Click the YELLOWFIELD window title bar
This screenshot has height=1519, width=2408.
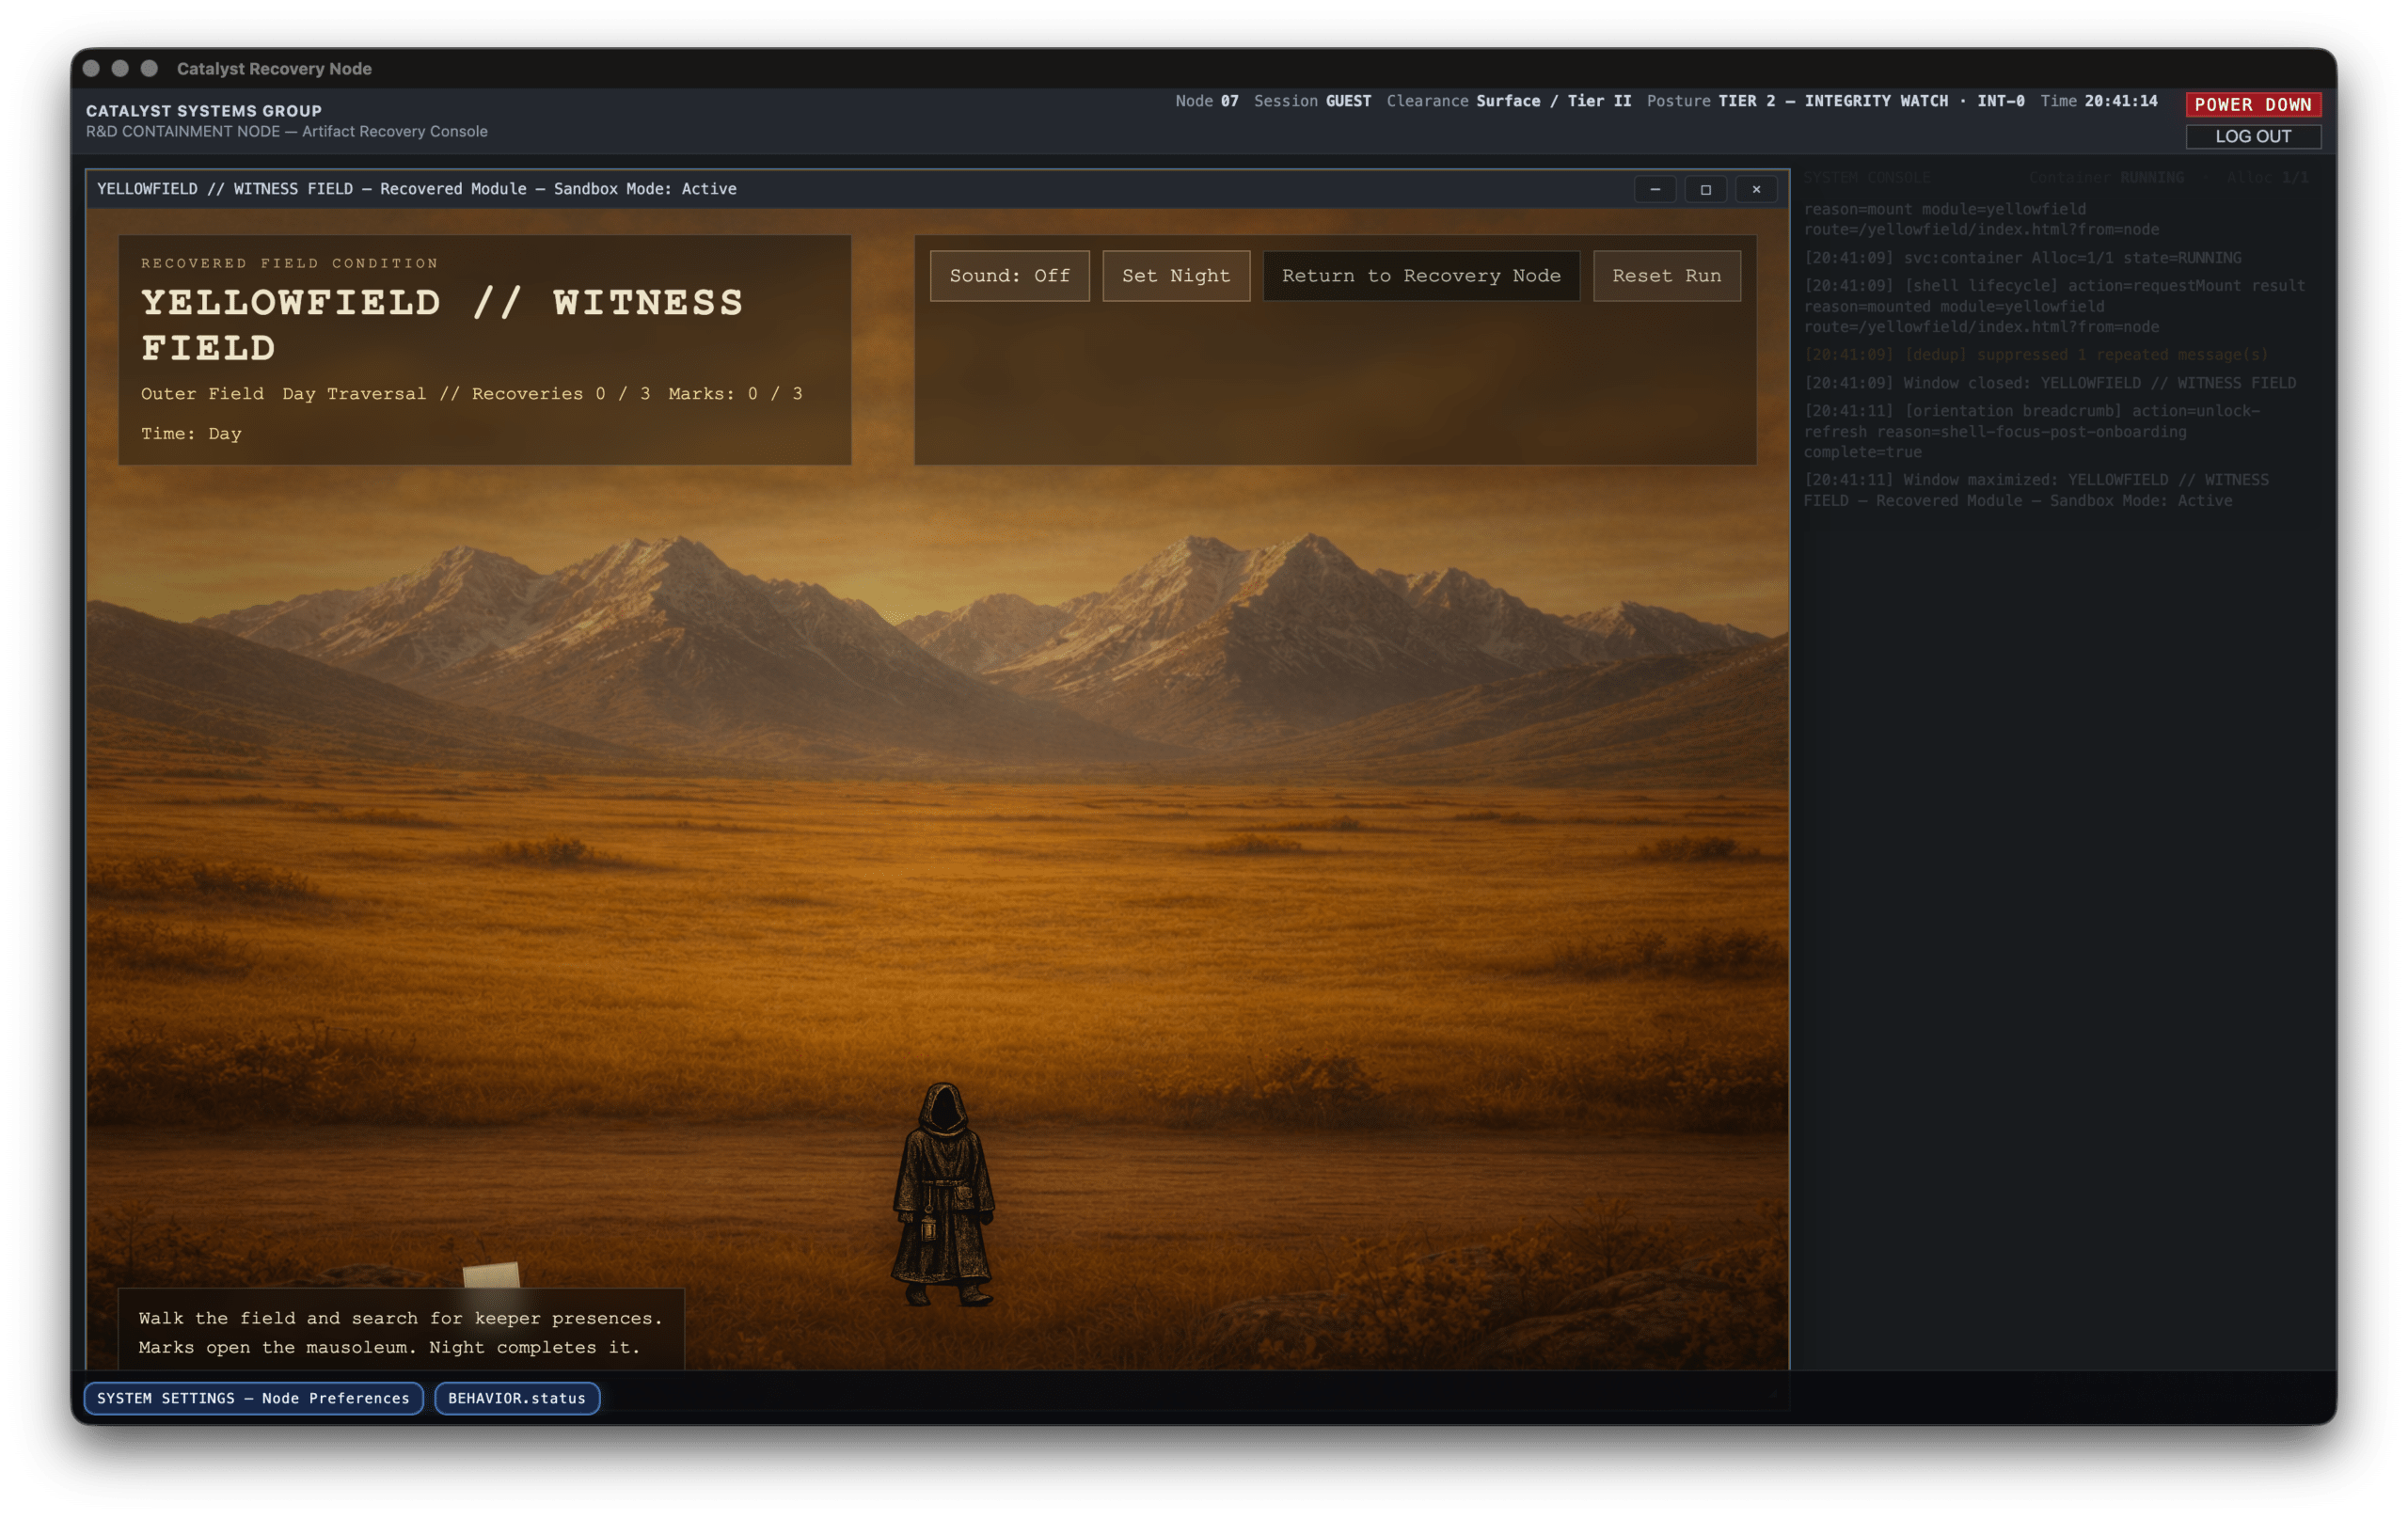click(x=860, y=189)
